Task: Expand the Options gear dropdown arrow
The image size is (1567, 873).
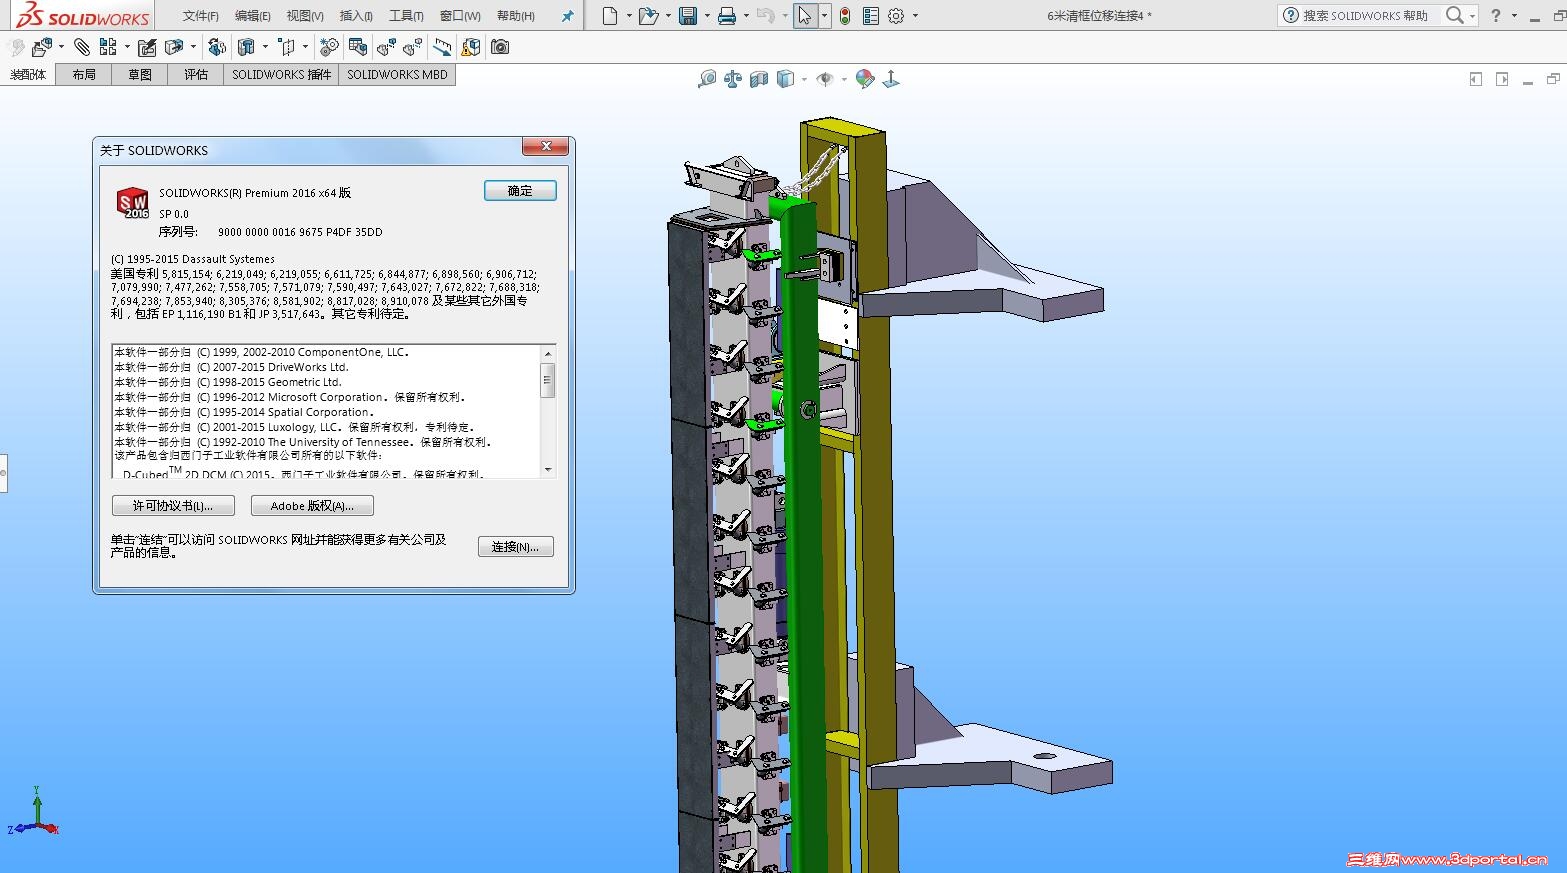Action: pos(915,16)
